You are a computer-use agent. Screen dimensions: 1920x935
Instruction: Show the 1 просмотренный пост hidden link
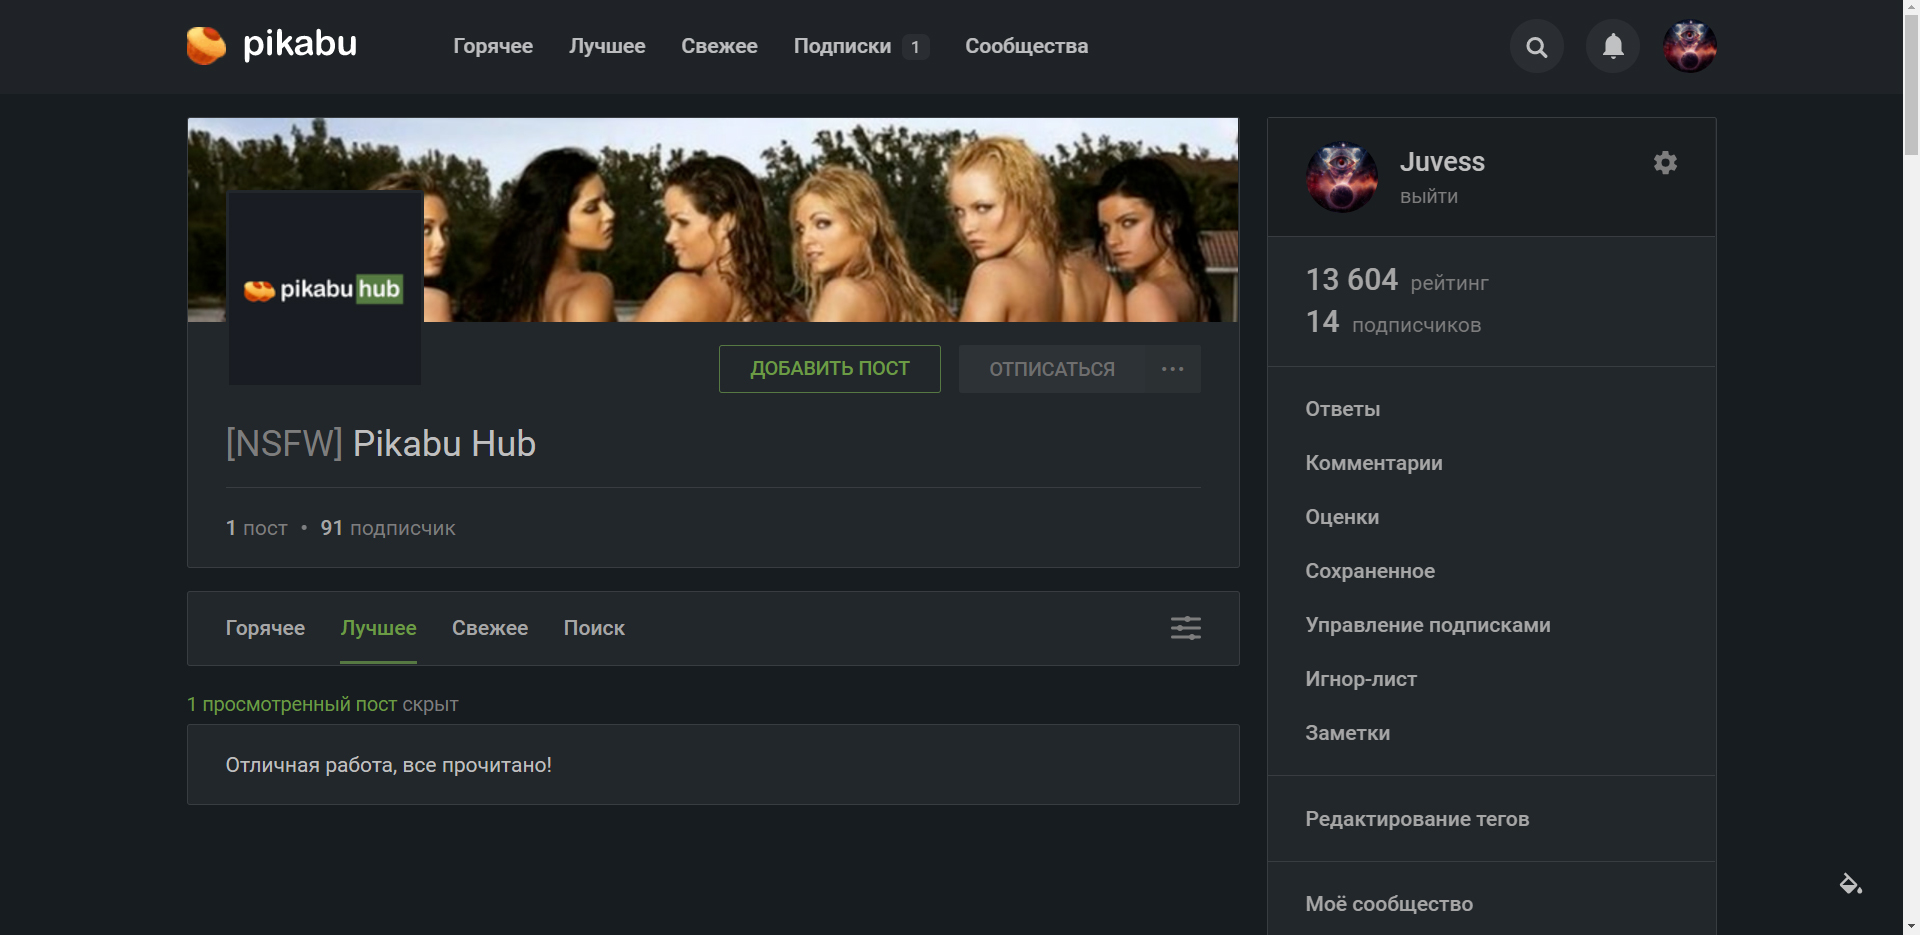coord(292,704)
